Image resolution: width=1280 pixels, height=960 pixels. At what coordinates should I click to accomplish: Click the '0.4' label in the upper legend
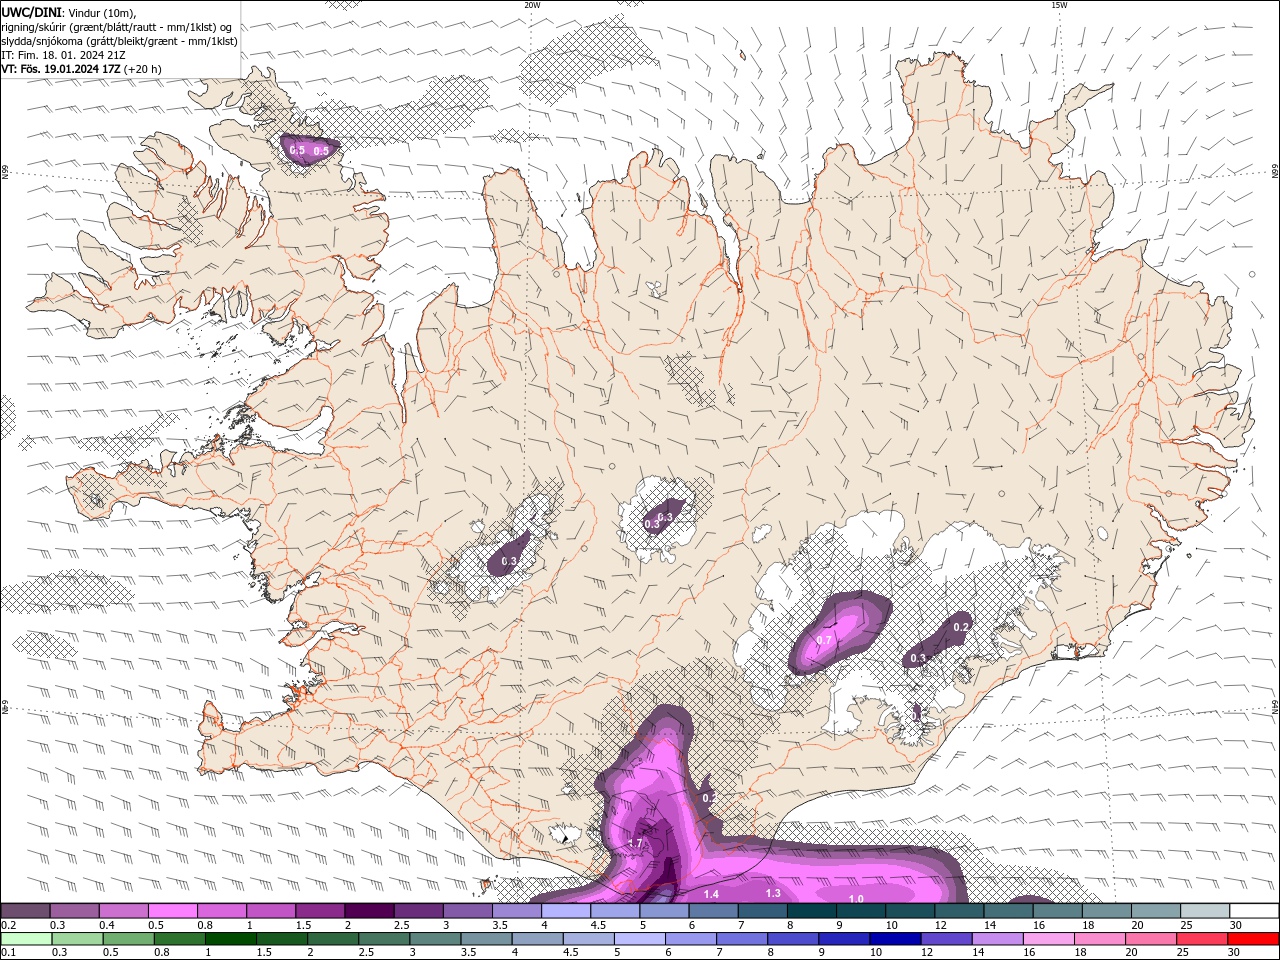[107, 925]
